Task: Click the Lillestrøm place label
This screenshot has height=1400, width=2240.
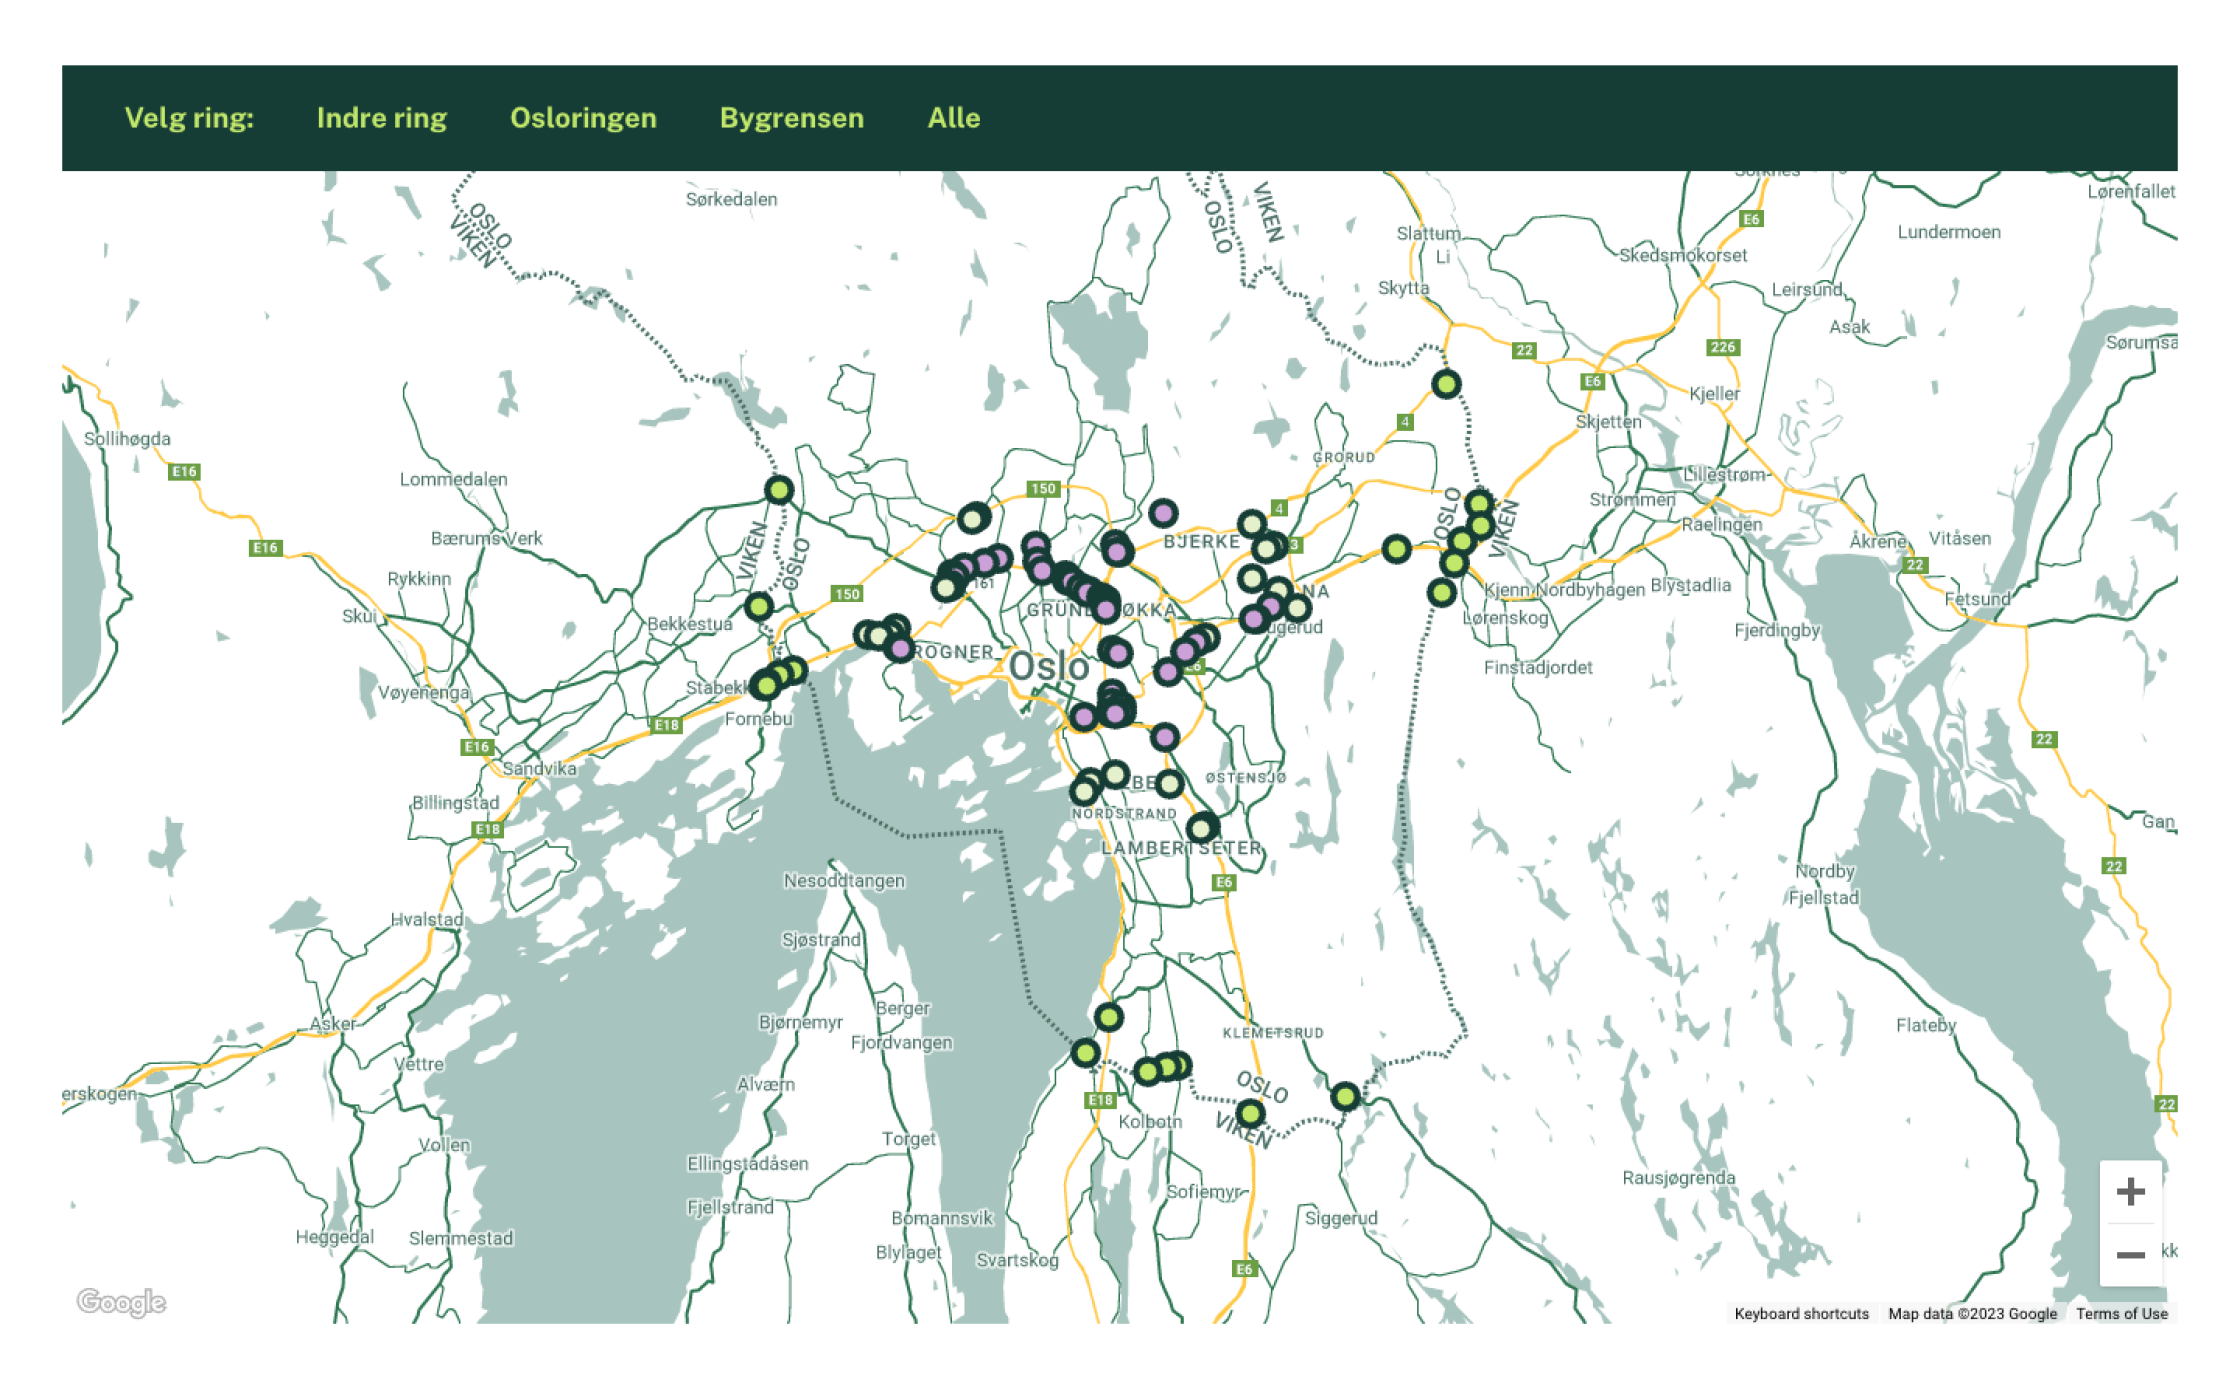Action: coord(1724,474)
